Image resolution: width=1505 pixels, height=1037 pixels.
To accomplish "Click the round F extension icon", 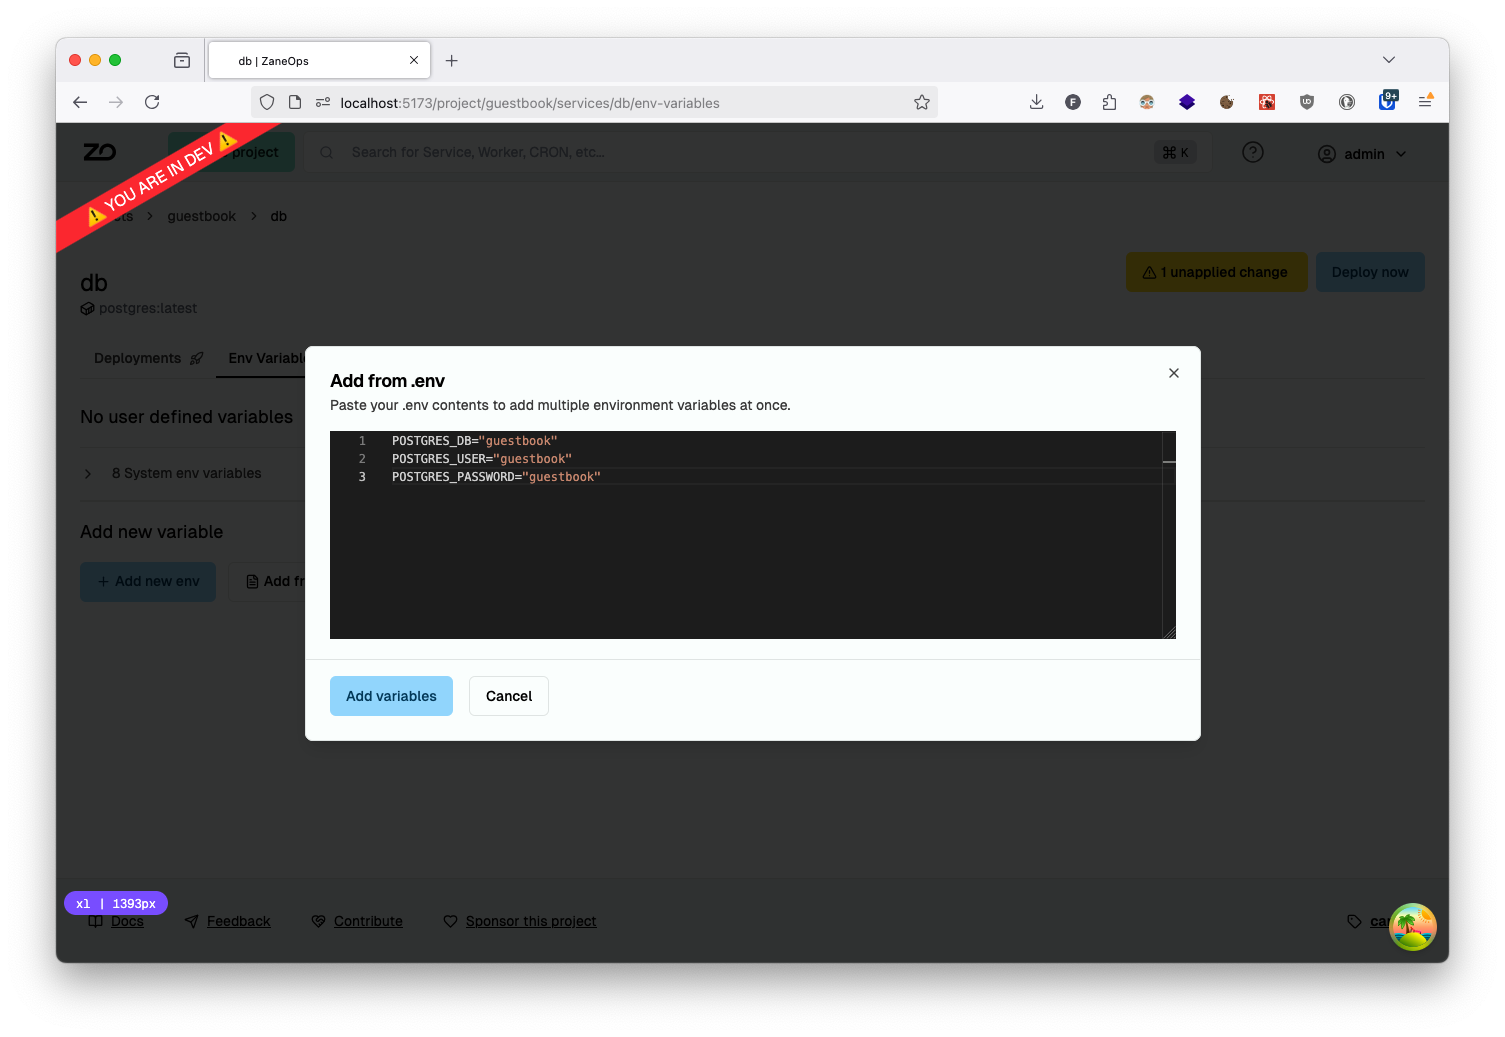I will 1073,102.
